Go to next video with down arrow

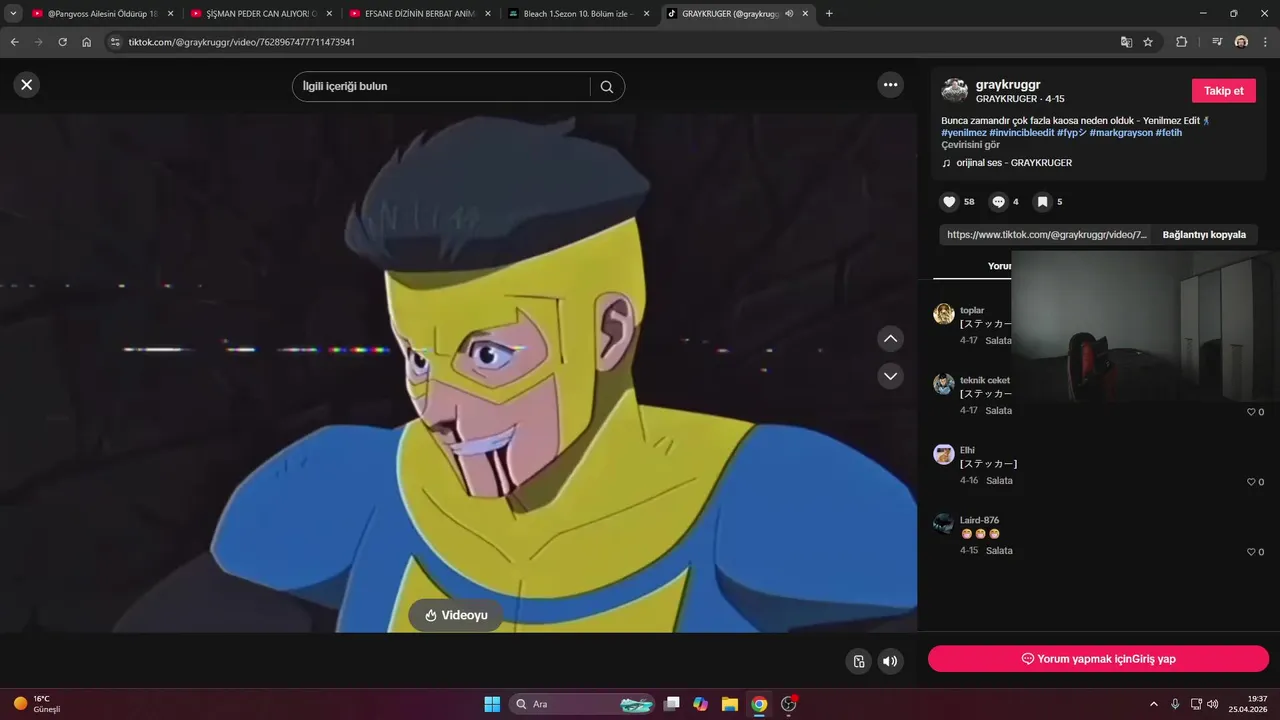891,376
